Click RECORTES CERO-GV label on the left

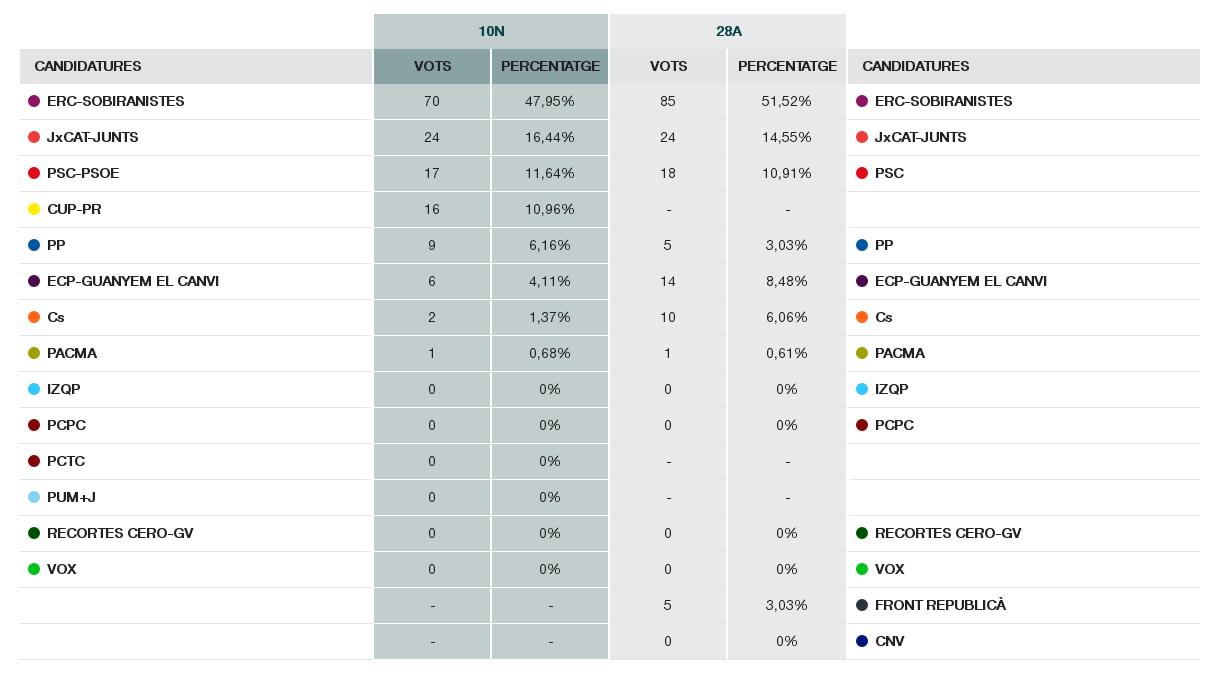point(120,533)
